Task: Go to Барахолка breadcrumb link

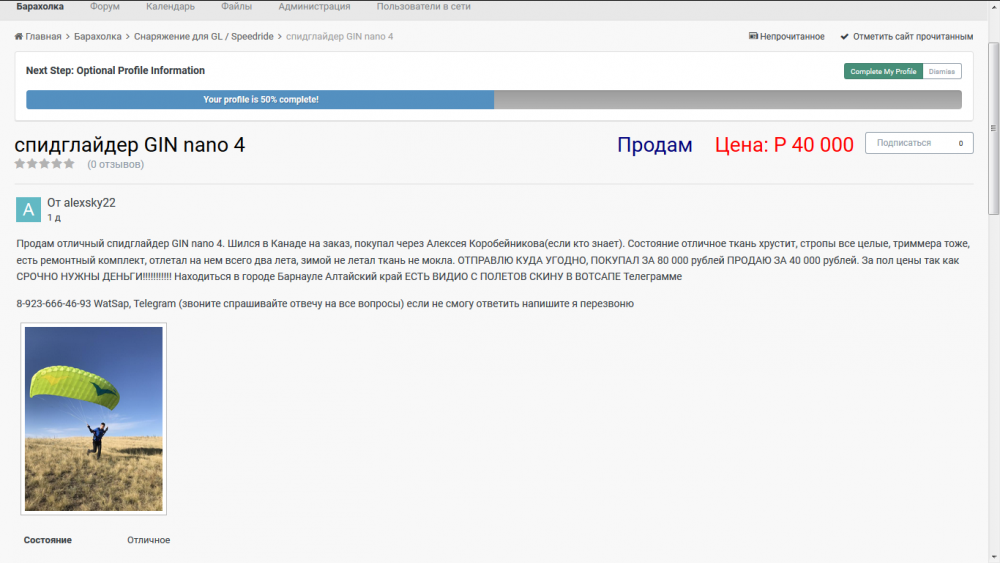Action: coord(98,36)
